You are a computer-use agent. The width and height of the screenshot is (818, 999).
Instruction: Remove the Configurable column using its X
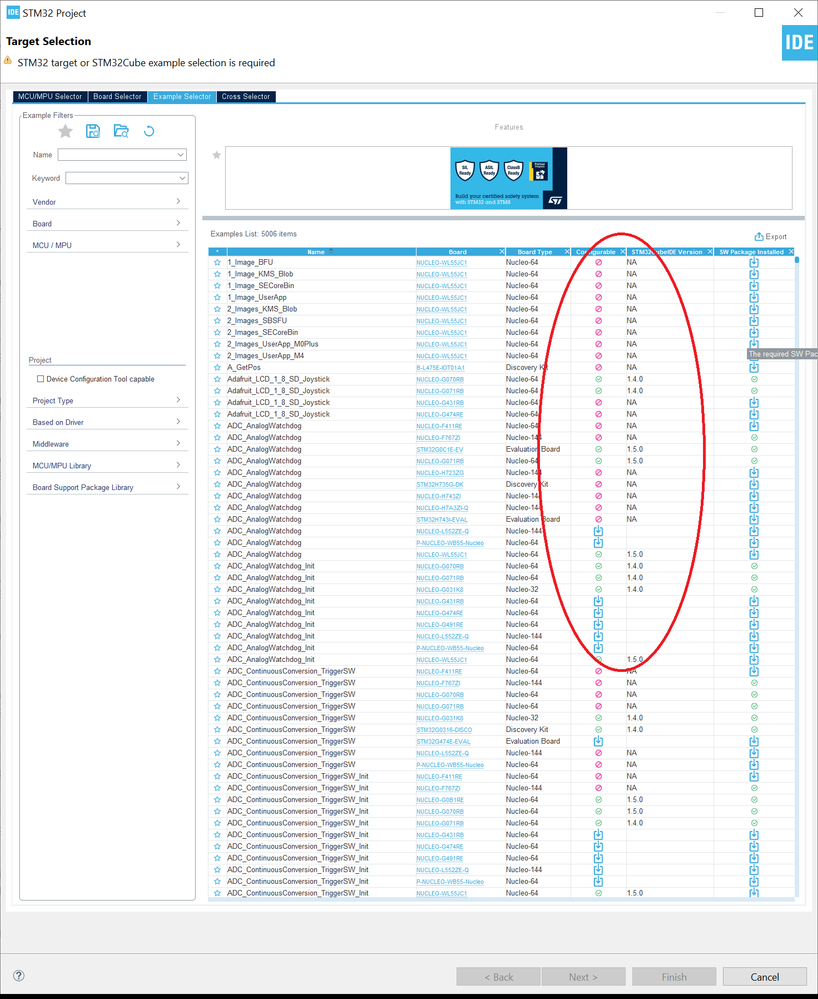click(x=622, y=252)
